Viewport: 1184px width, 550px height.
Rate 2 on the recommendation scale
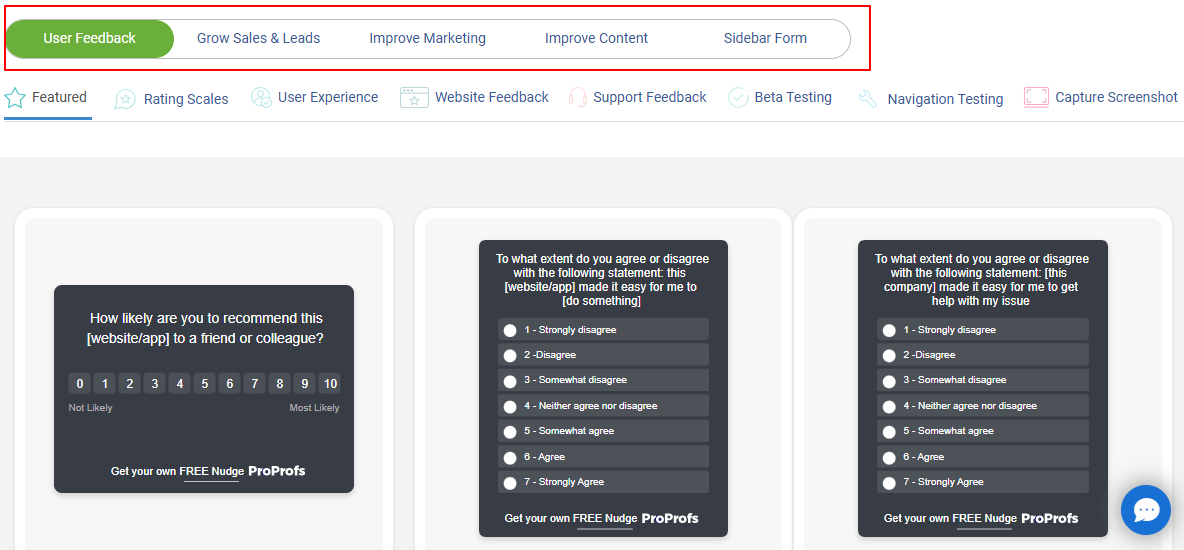[129, 383]
